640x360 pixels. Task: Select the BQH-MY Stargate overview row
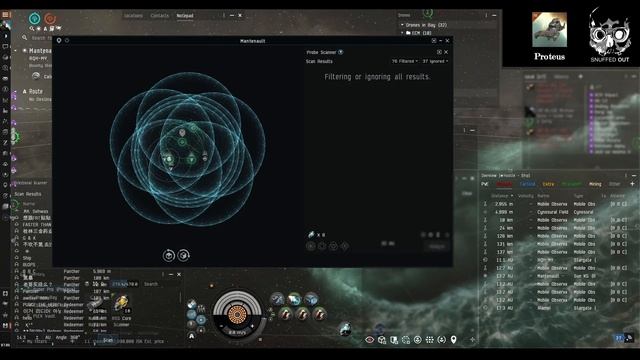point(558,260)
